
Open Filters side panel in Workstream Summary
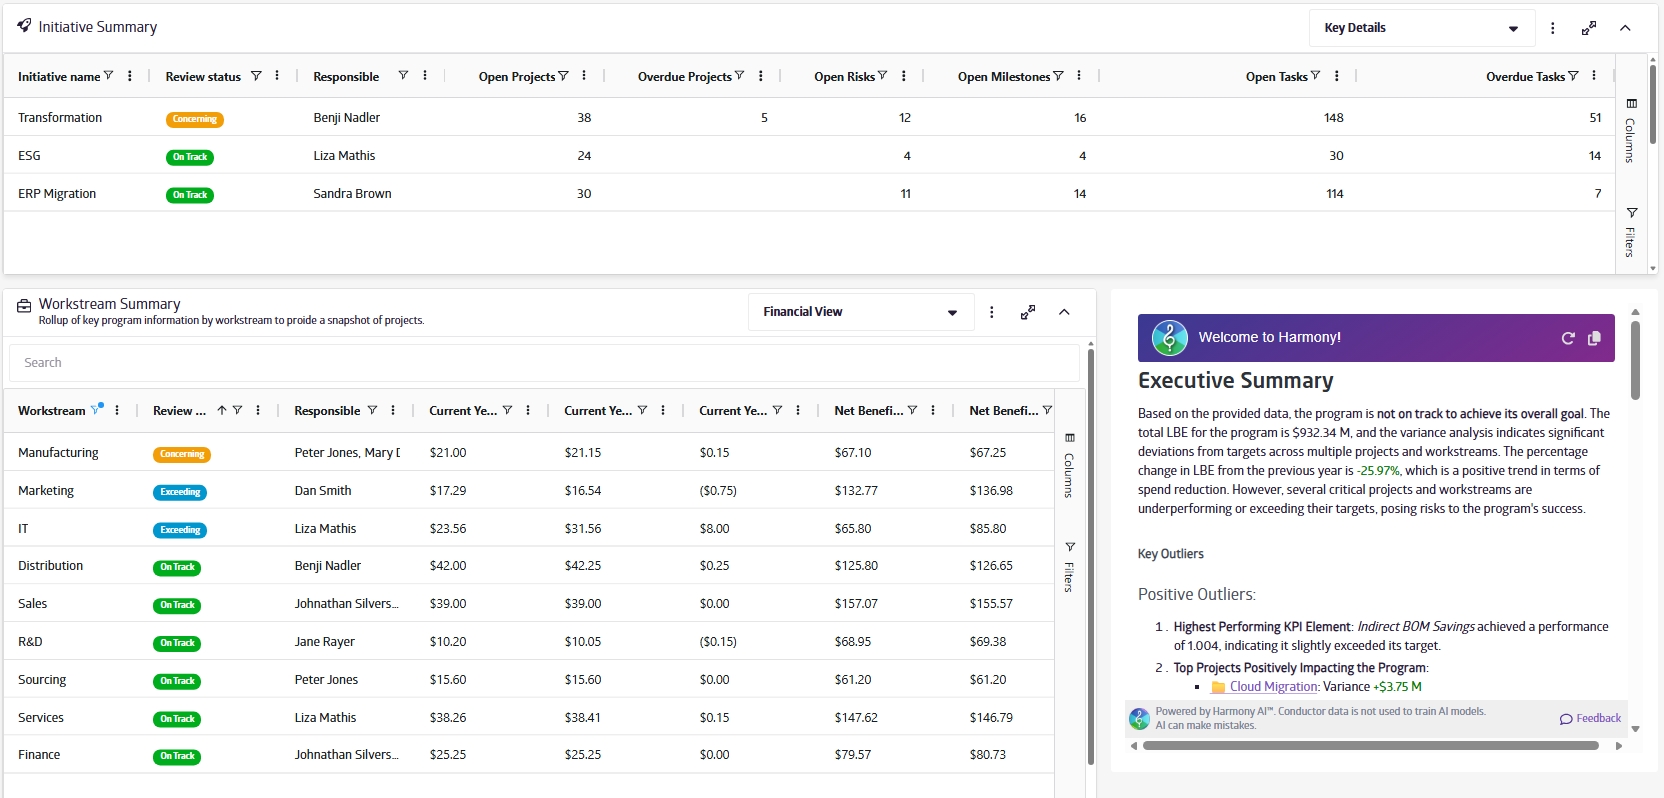(x=1069, y=567)
